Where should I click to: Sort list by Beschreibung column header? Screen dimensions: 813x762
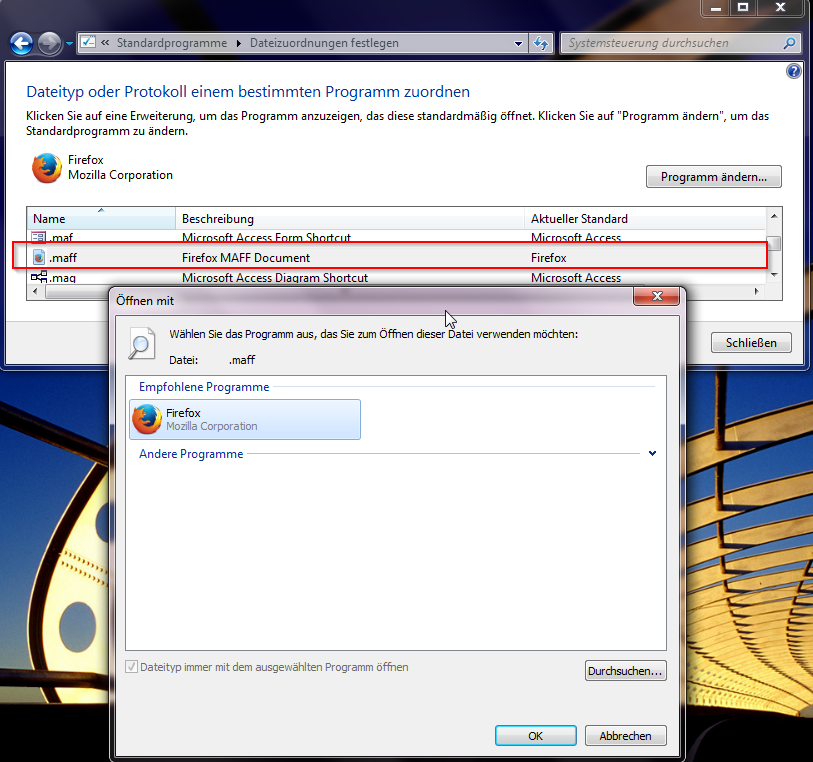[x=350, y=218]
